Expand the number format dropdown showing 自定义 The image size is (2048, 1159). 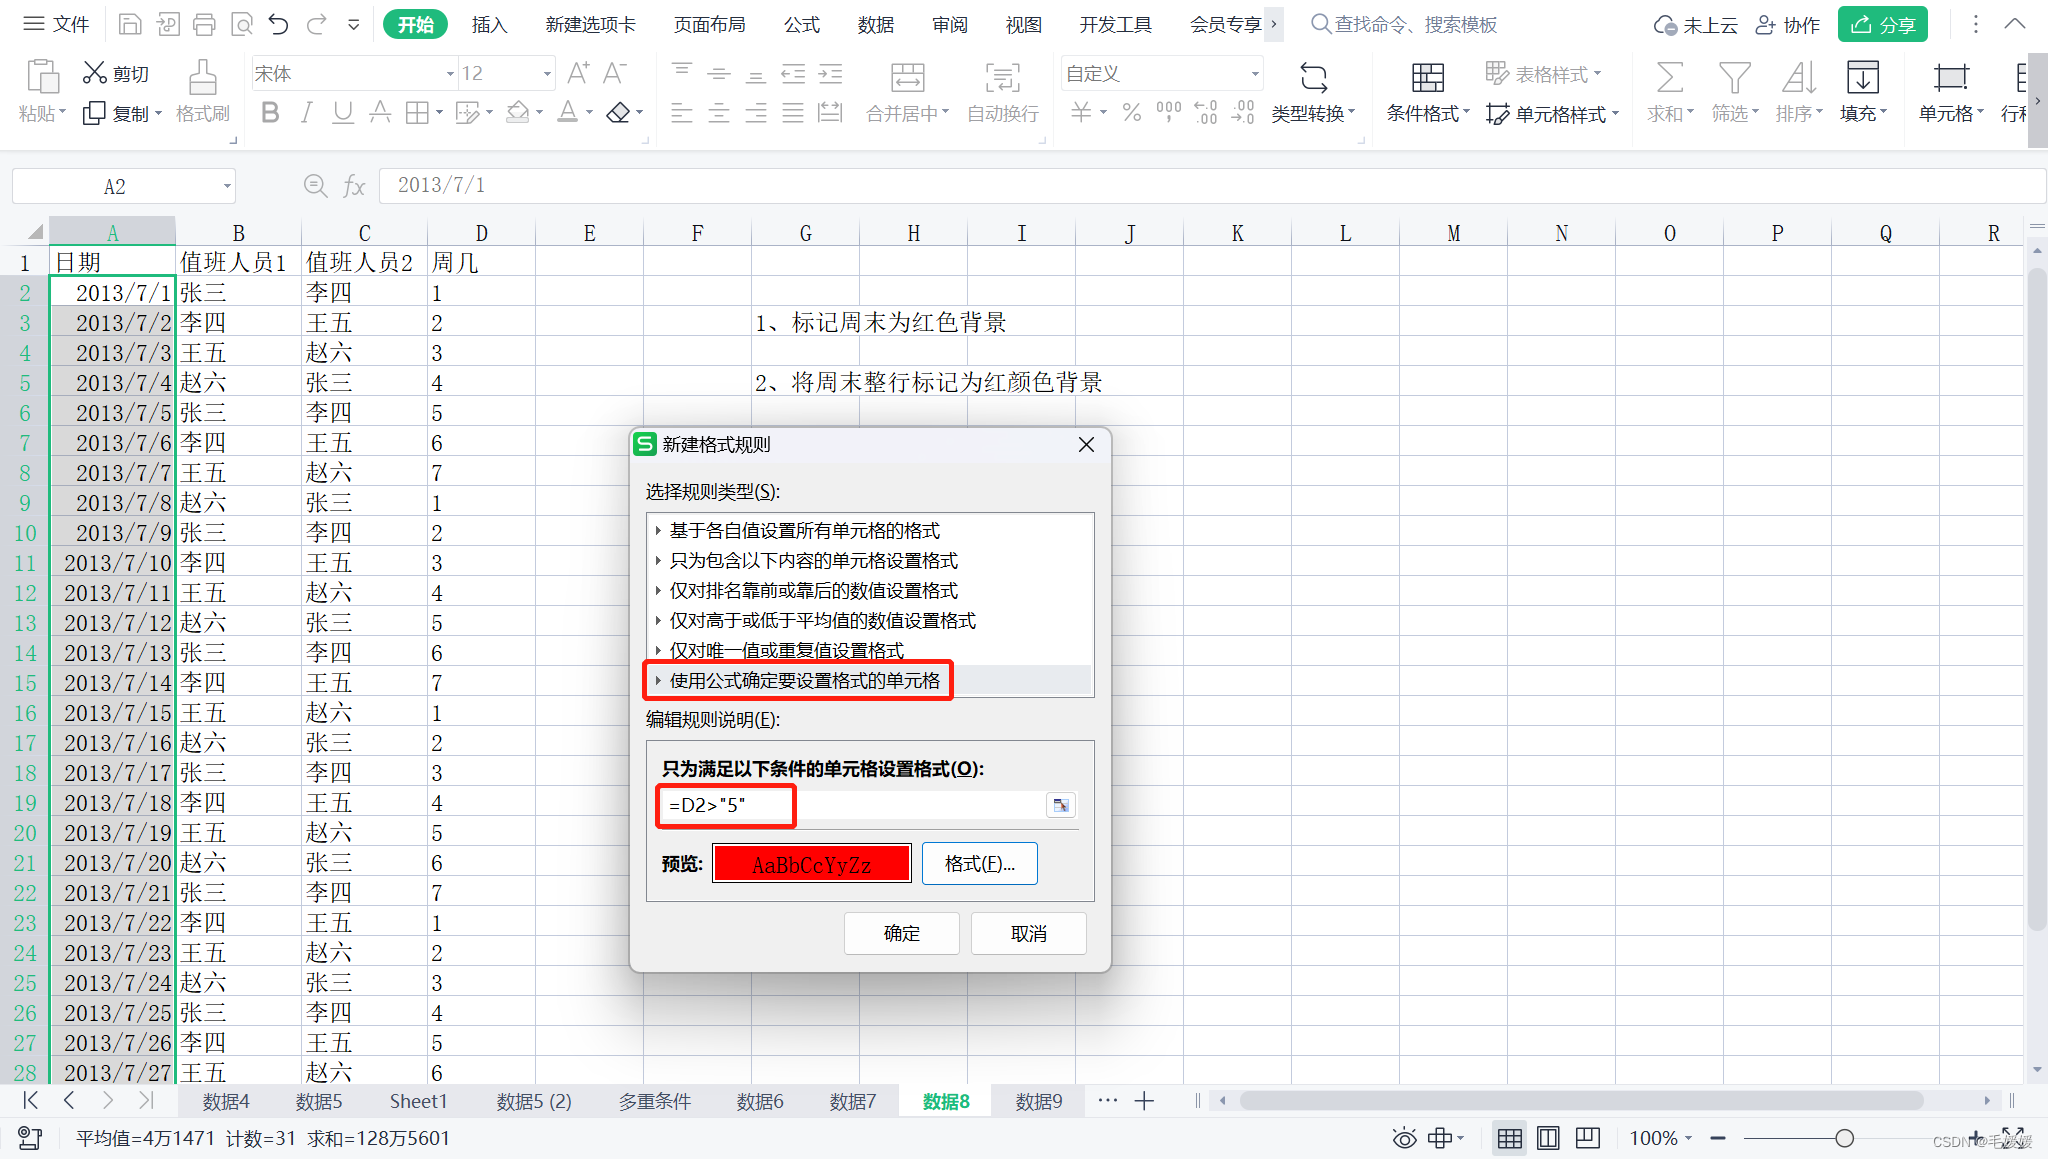(x=1254, y=74)
